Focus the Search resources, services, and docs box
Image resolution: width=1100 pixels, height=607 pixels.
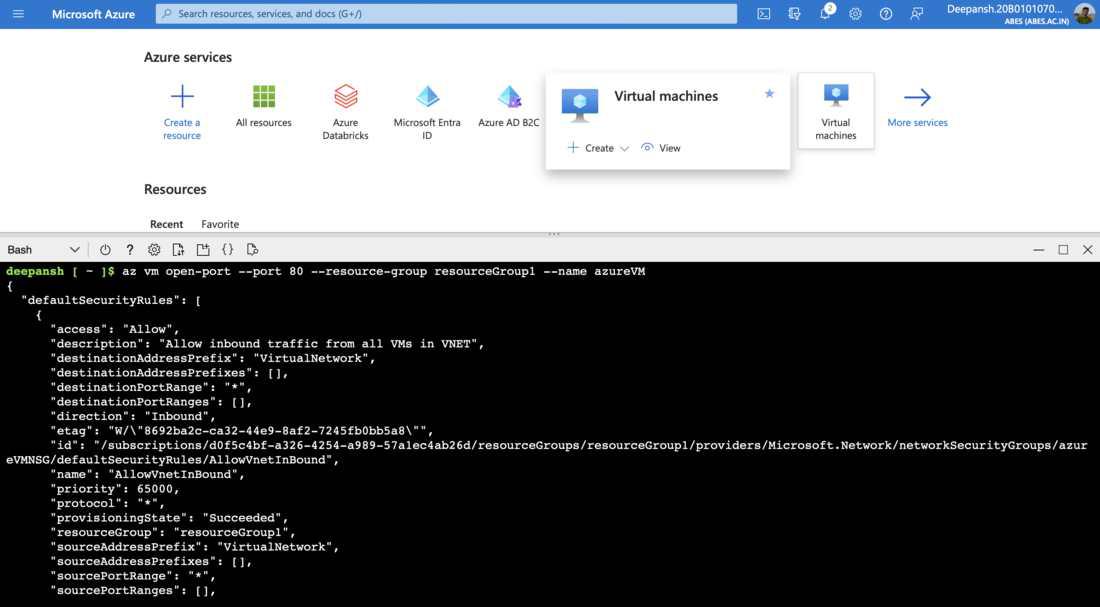pyautogui.click(x=446, y=13)
